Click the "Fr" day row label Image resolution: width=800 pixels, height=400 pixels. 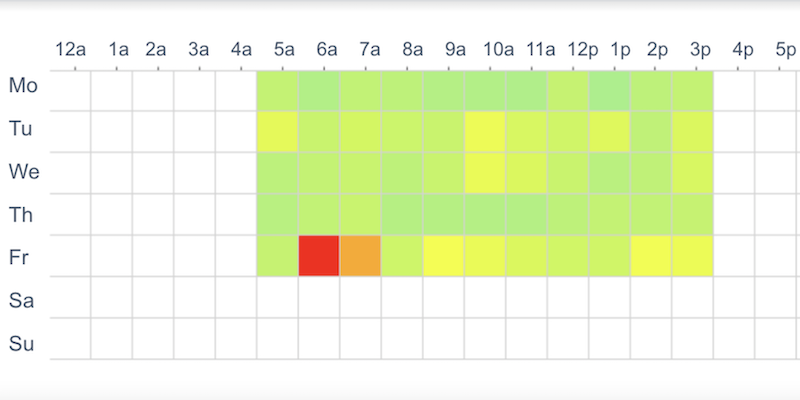pos(21,257)
